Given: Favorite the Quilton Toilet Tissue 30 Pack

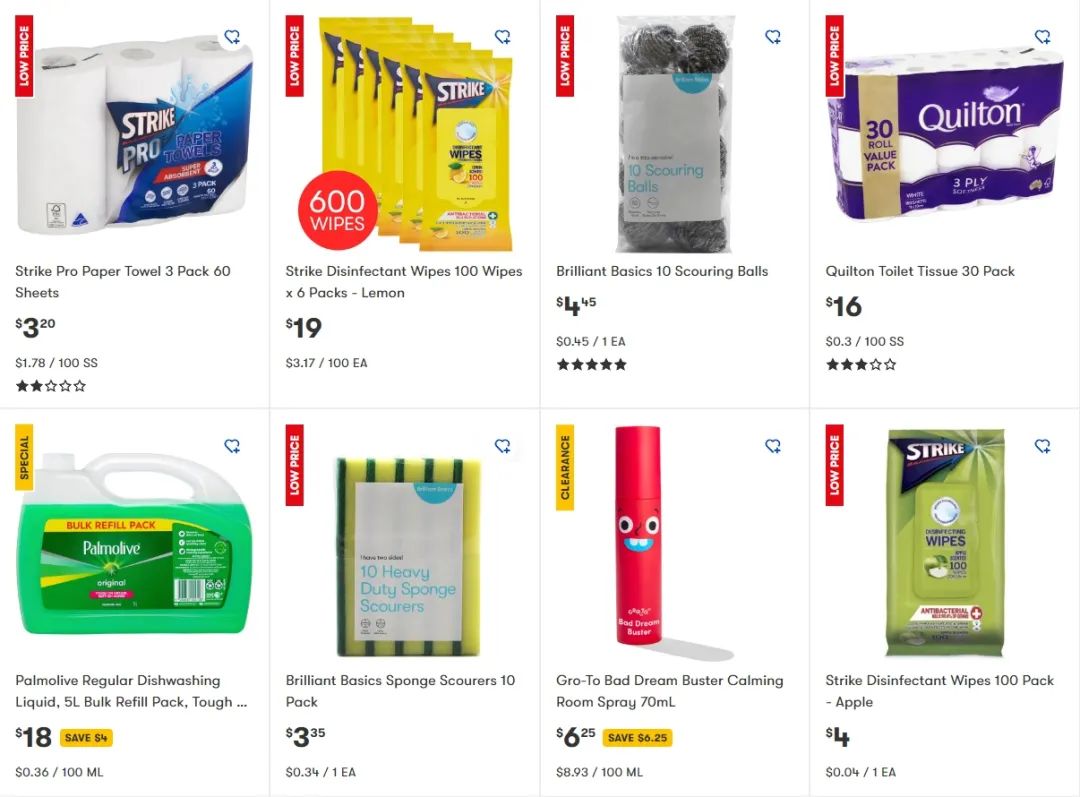Looking at the screenshot, I should [1043, 37].
